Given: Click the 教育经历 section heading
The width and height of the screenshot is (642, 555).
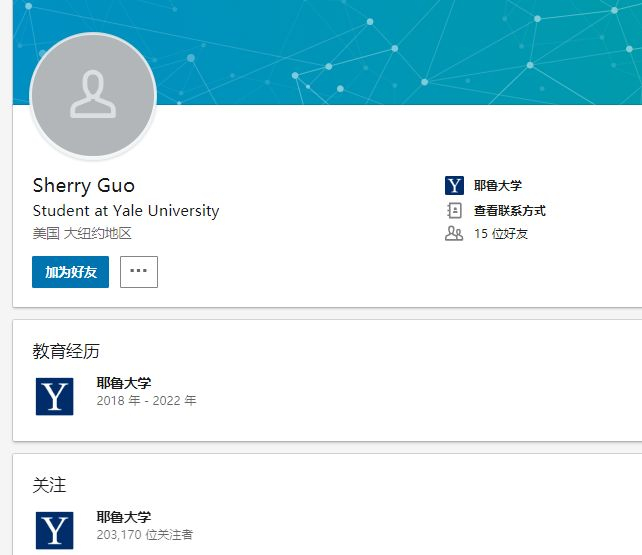Looking at the screenshot, I should (66, 351).
